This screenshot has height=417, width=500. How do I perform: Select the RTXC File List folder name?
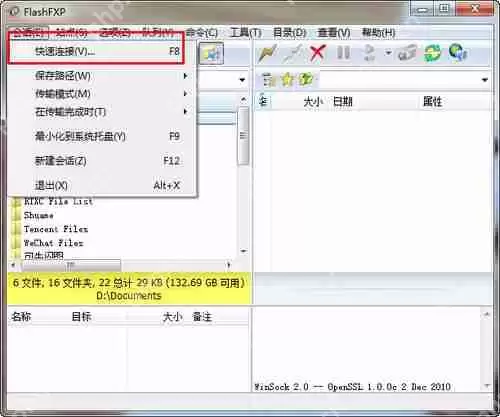(58, 202)
